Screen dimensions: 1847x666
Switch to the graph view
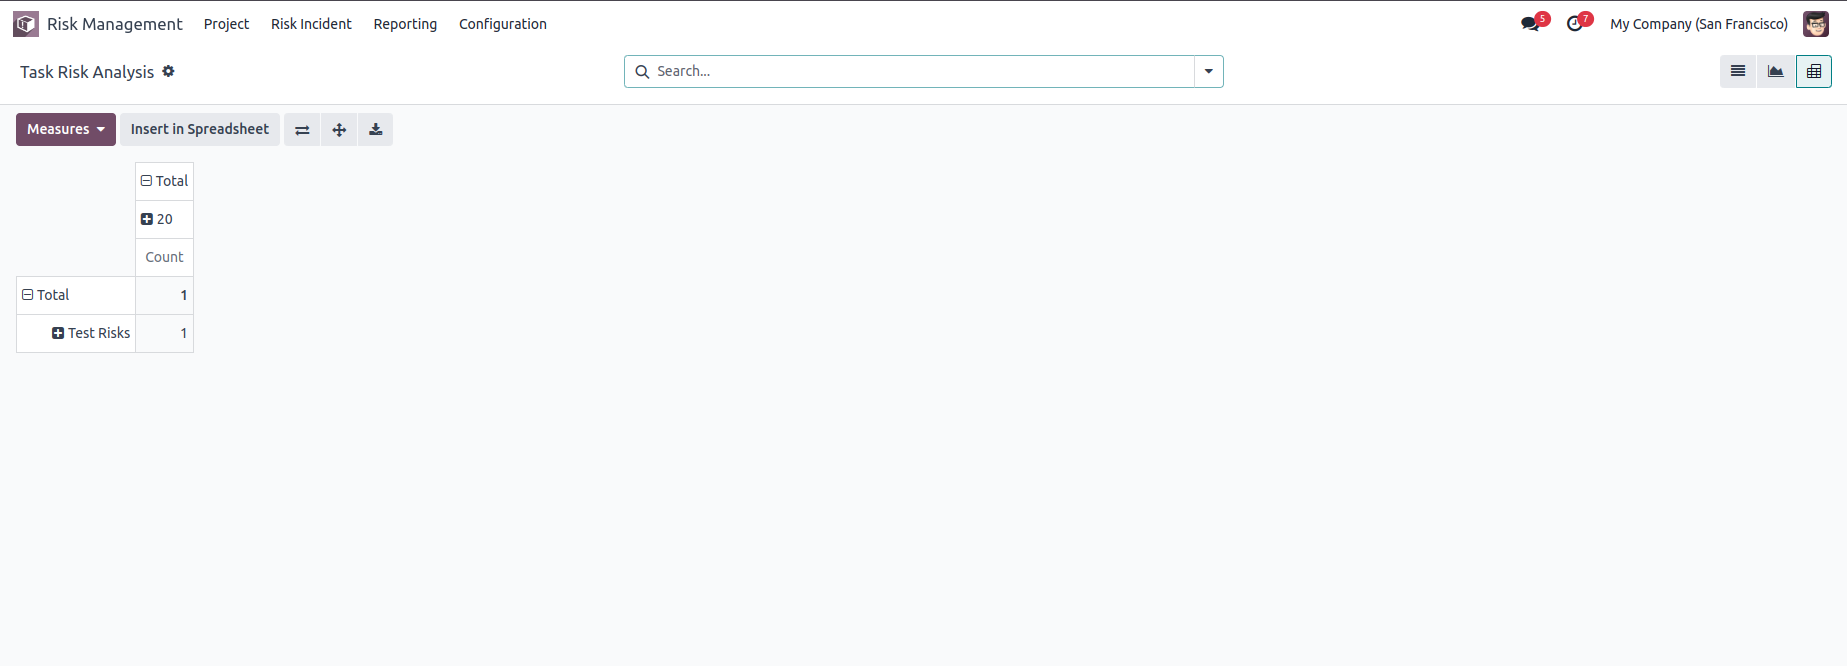(x=1776, y=71)
